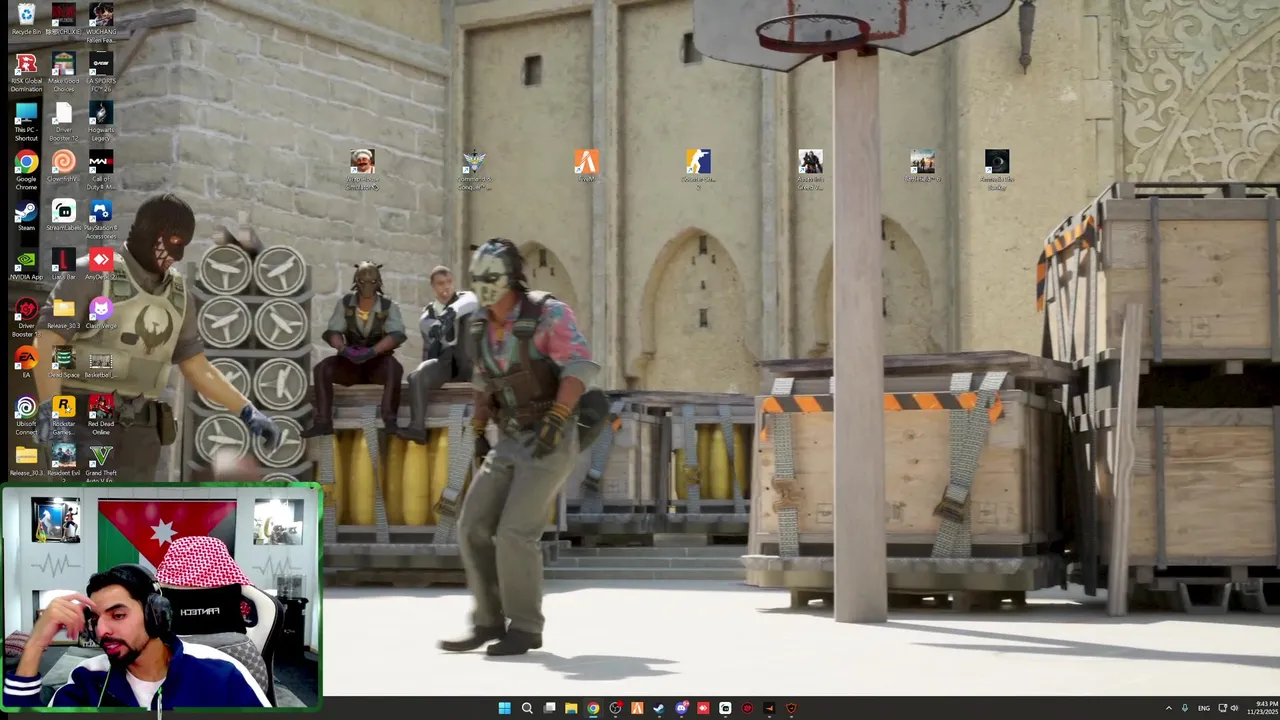Open volume control from the speaker icon
Image resolution: width=1280 pixels, height=720 pixels.
pyautogui.click(x=1234, y=708)
